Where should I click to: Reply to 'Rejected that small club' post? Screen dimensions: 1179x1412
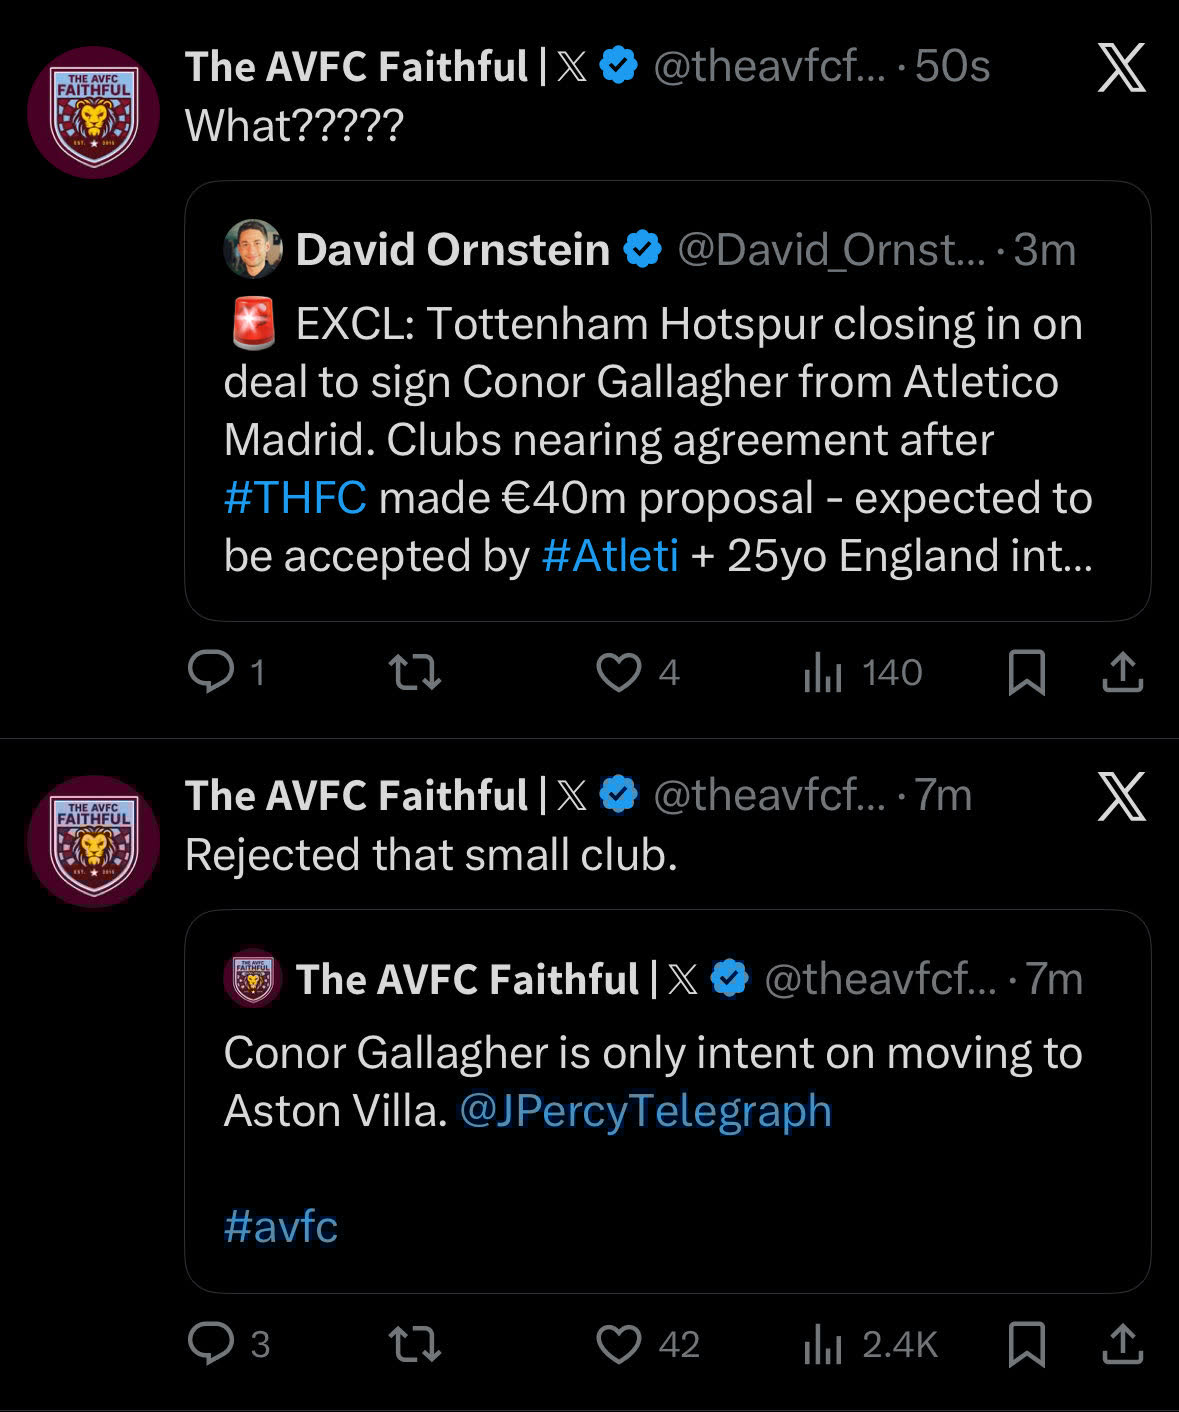(x=211, y=1343)
